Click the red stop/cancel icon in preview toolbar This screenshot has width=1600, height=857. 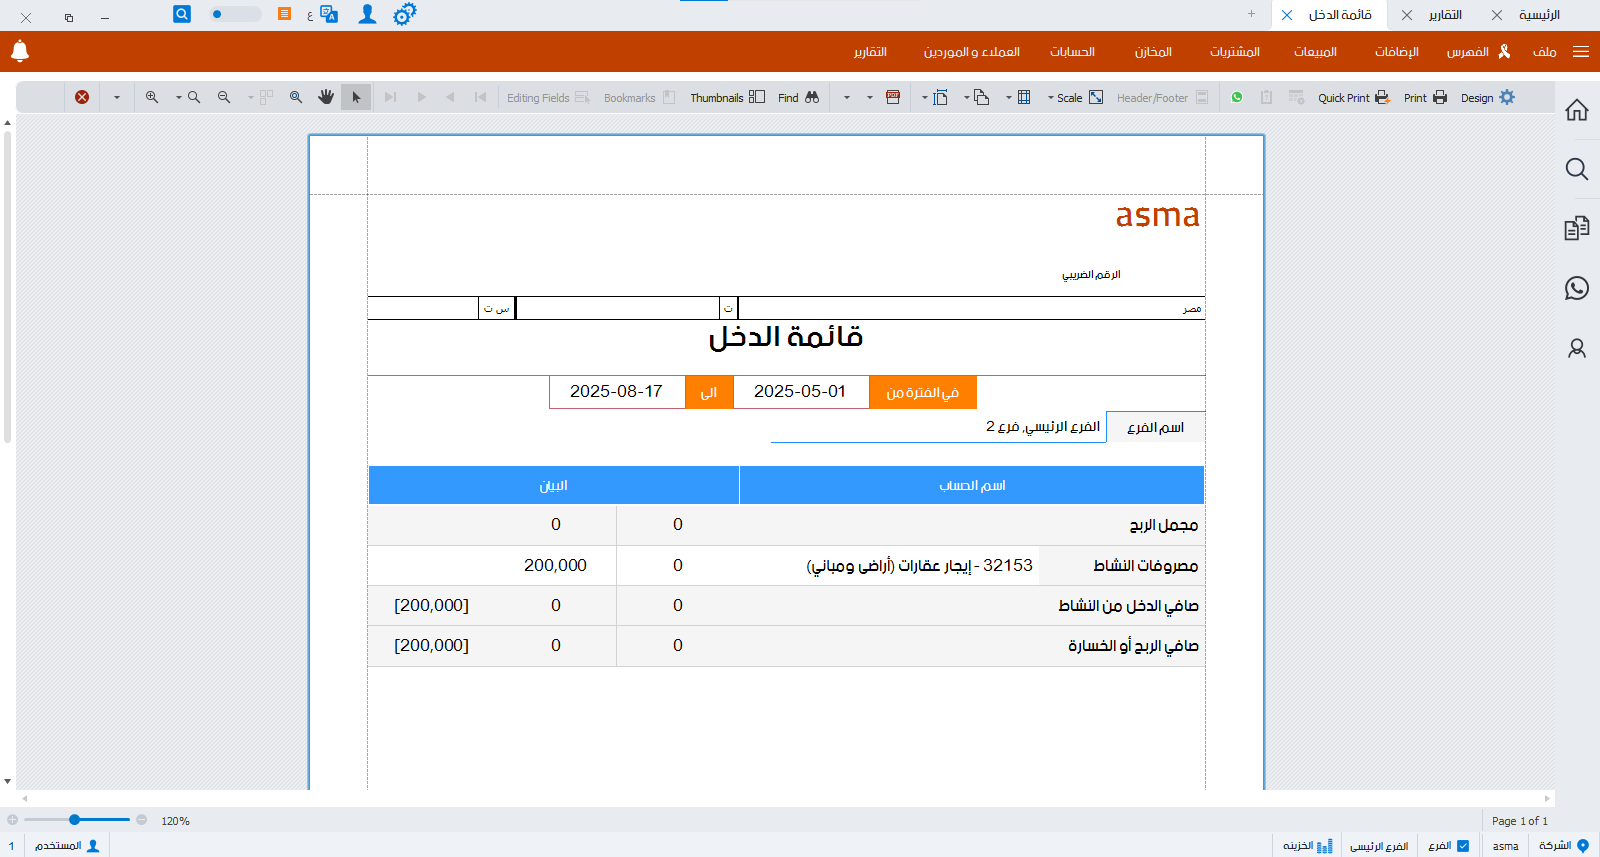(x=82, y=97)
